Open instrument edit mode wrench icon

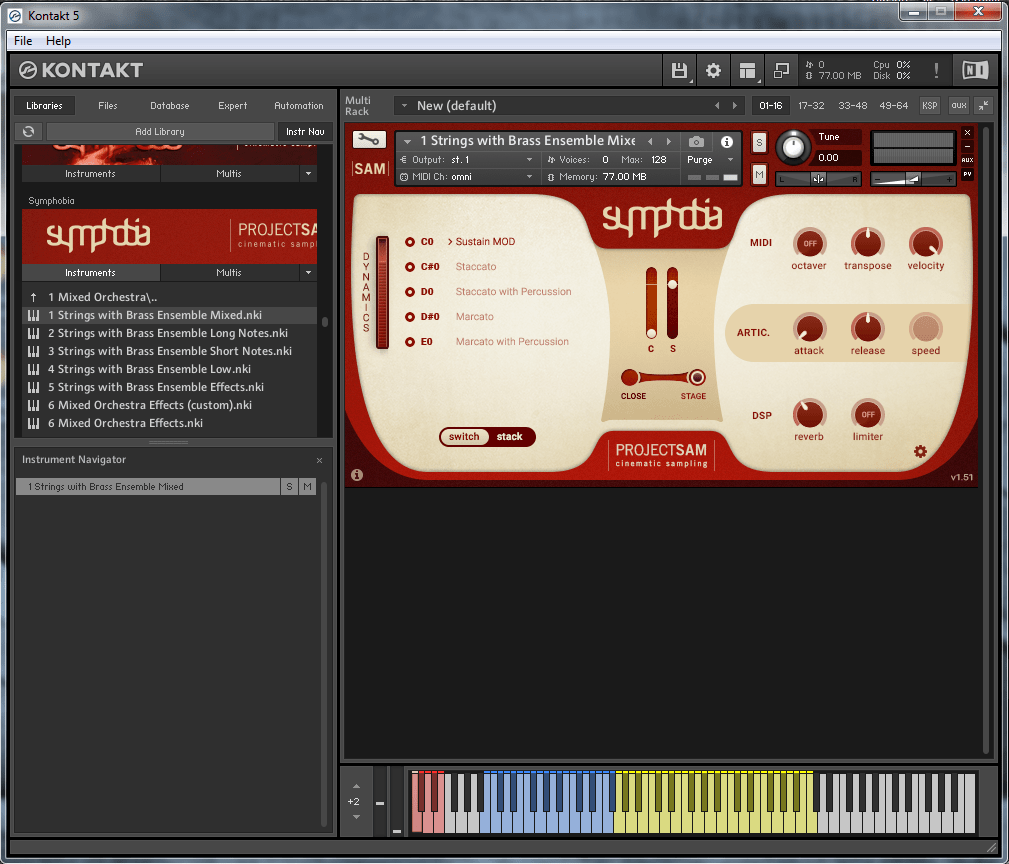tap(369, 139)
